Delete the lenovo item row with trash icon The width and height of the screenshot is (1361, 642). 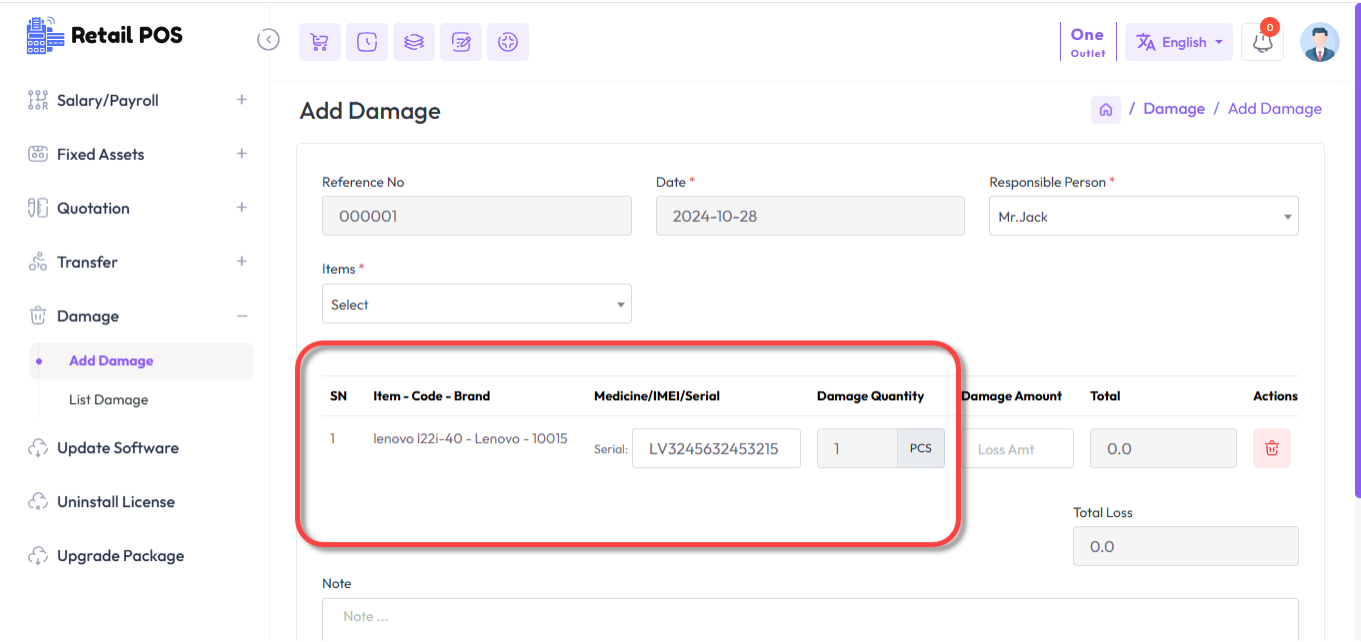point(1271,449)
